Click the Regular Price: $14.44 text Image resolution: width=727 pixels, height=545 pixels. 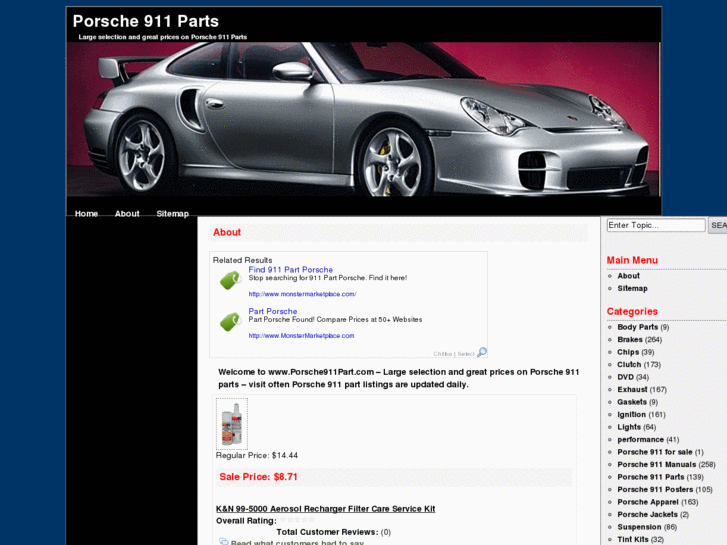pyautogui.click(x=257, y=455)
